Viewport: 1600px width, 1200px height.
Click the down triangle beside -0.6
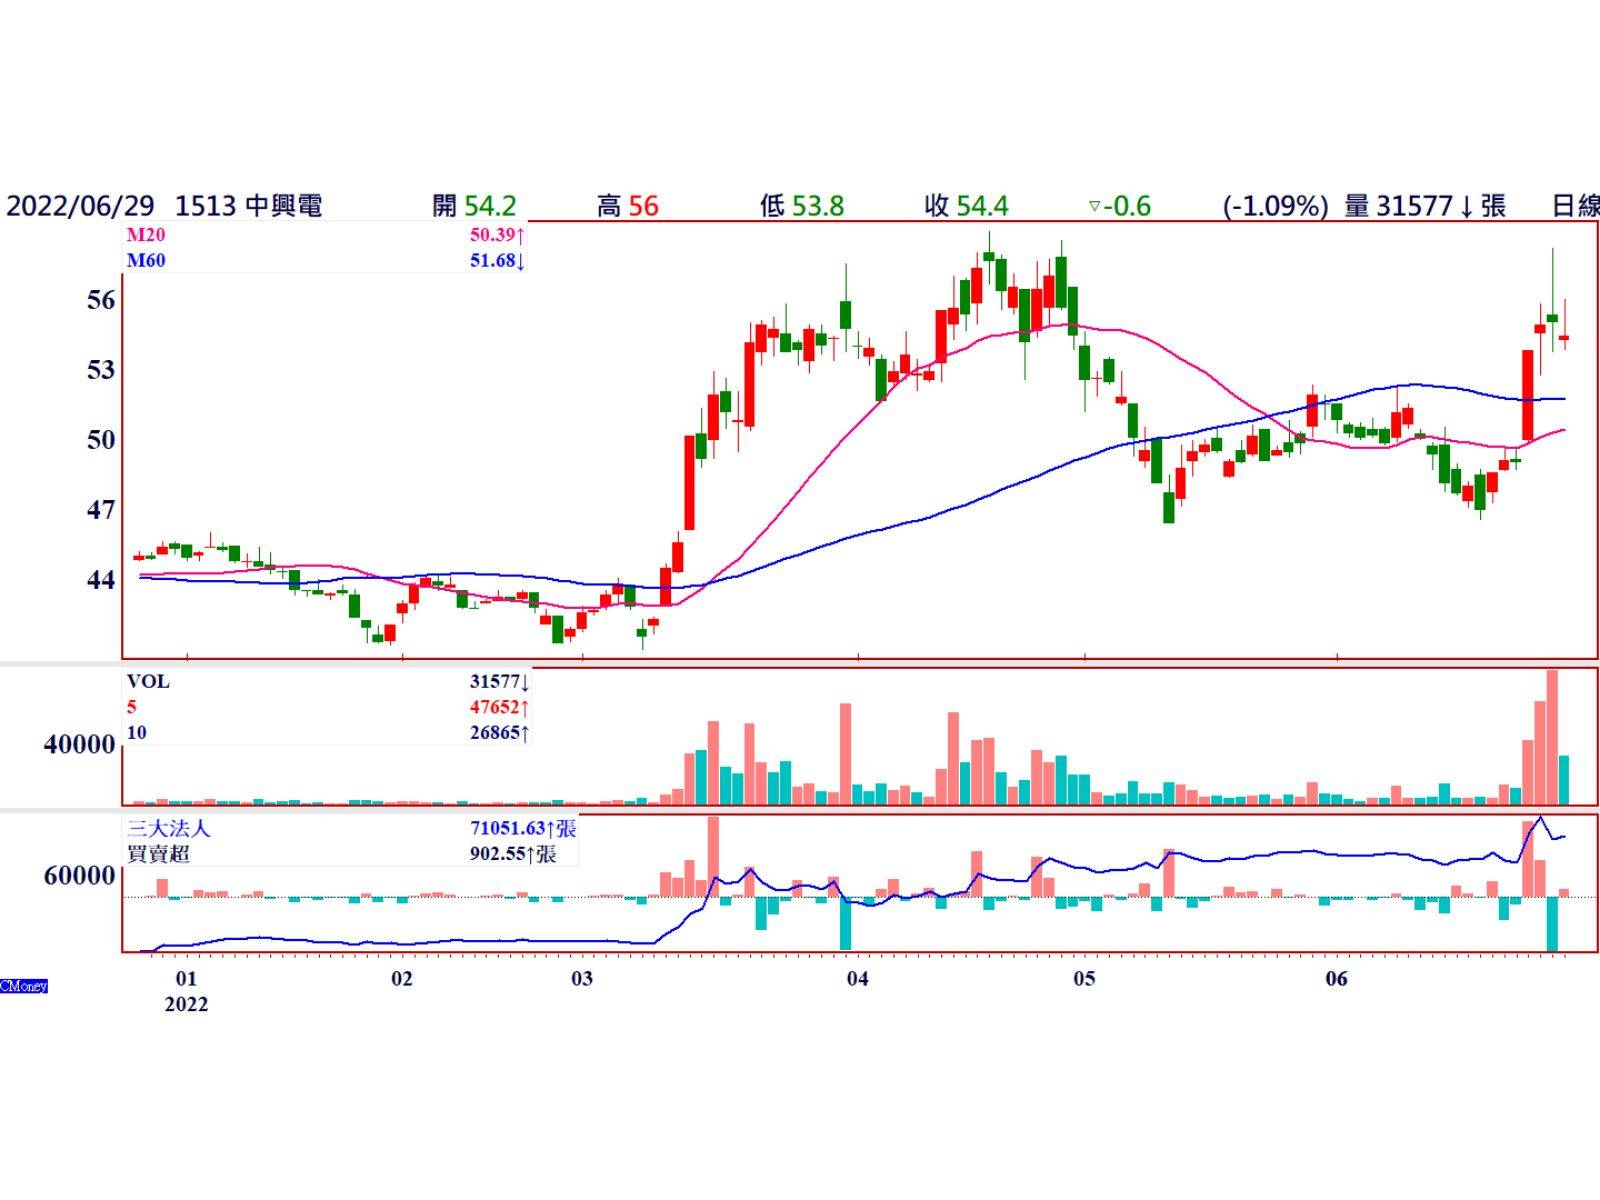[x=1094, y=207]
